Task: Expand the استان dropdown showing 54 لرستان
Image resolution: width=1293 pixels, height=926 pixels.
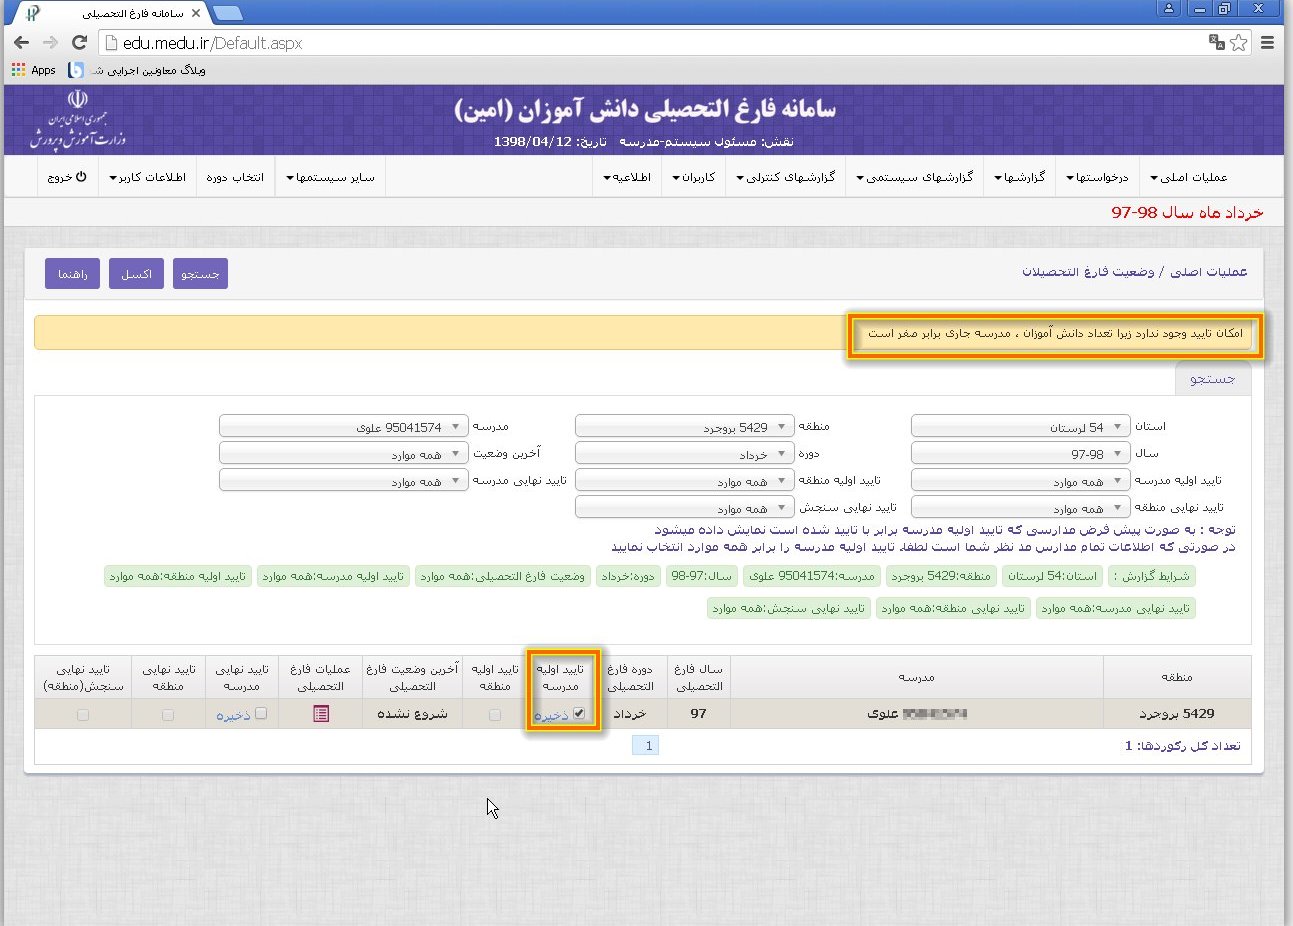Action: click(1020, 427)
